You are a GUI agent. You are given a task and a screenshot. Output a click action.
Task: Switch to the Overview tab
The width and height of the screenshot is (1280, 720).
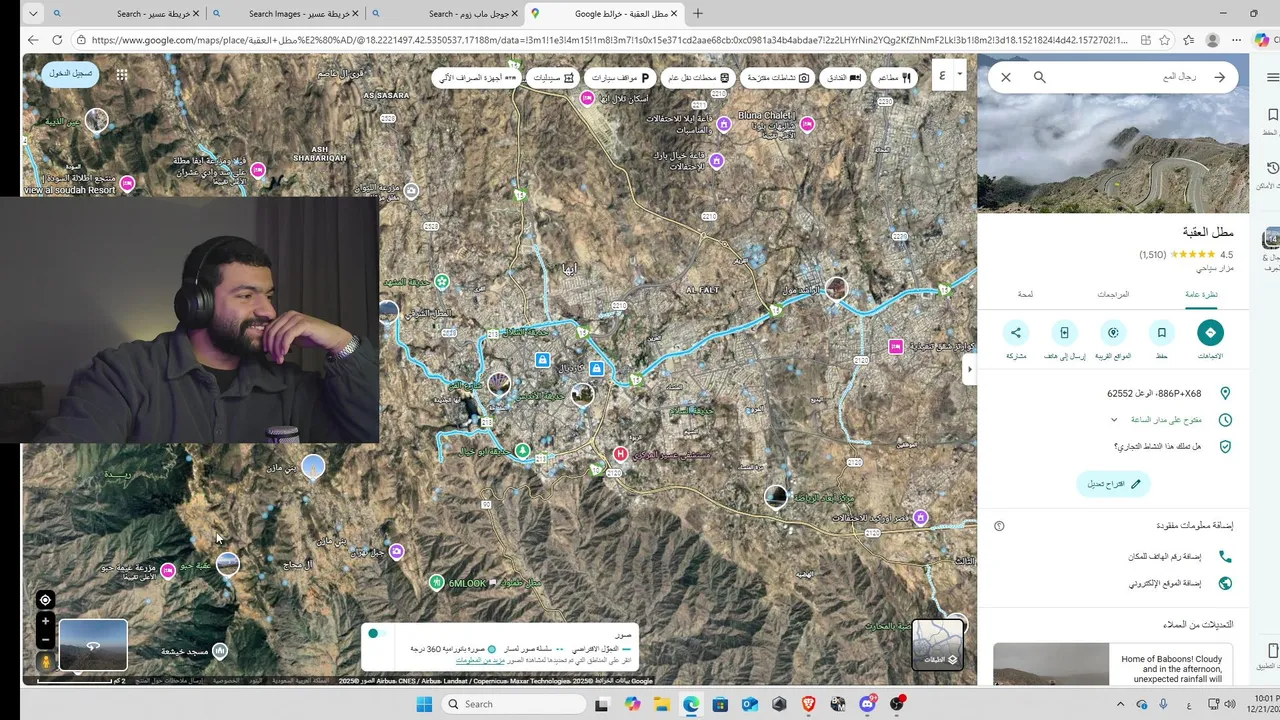[x=1201, y=295]
